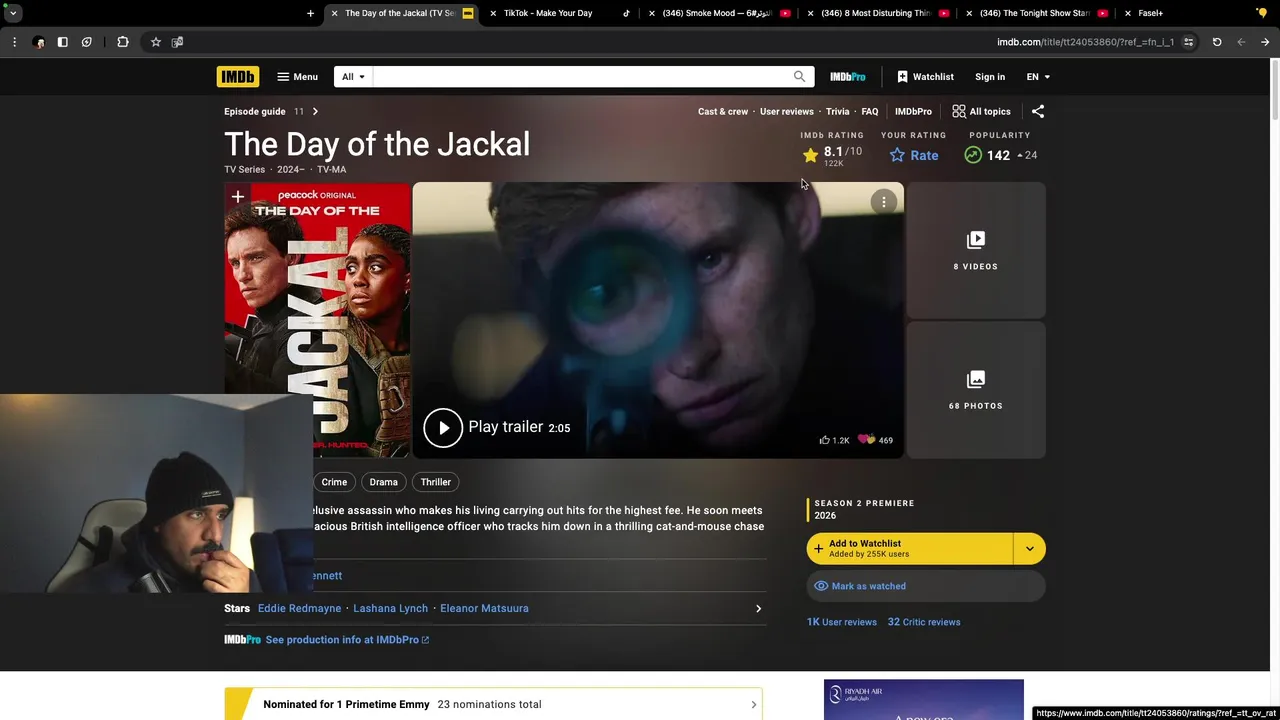See production info at IMDbPro
The width and height of the screenshot is (1280, 720).
point(347,640)
